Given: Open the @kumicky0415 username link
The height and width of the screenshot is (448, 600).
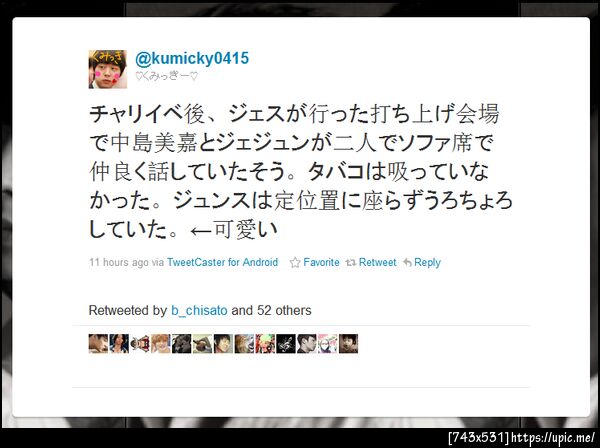Looking at the screenshot, I should click(x=192, y=59).
